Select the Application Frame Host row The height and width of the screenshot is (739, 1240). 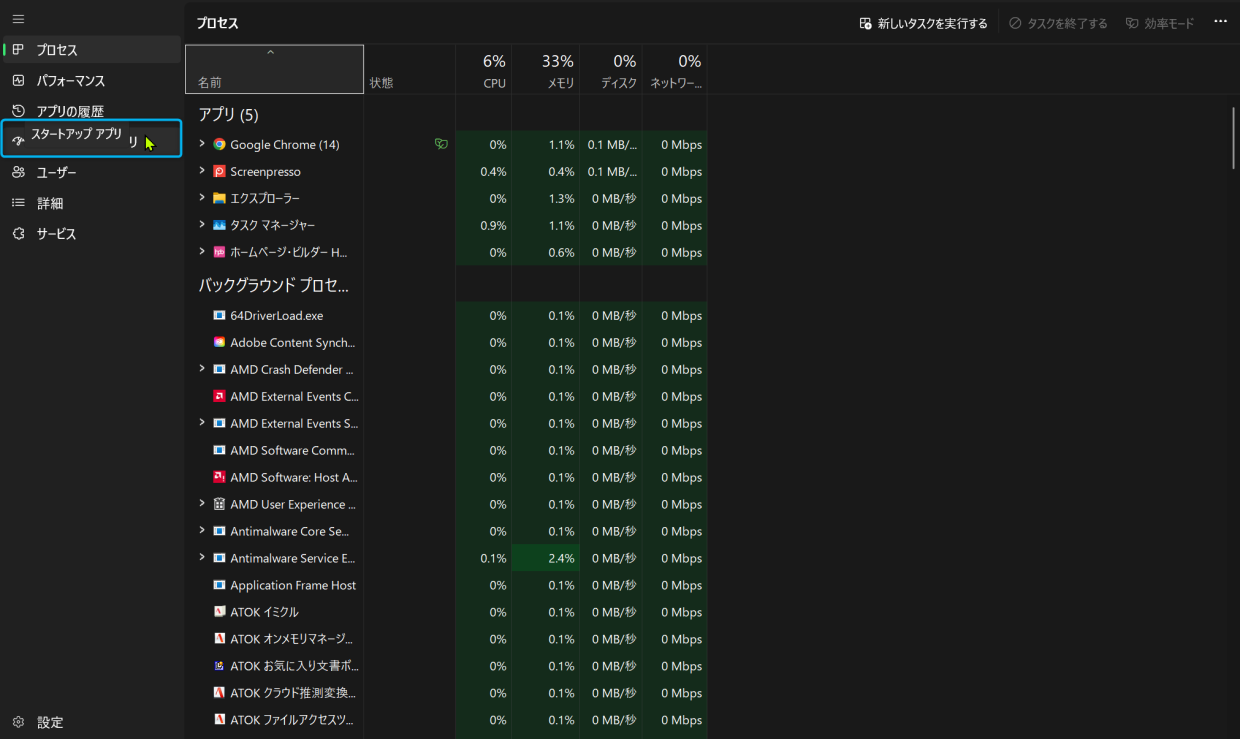coord(292,586)
